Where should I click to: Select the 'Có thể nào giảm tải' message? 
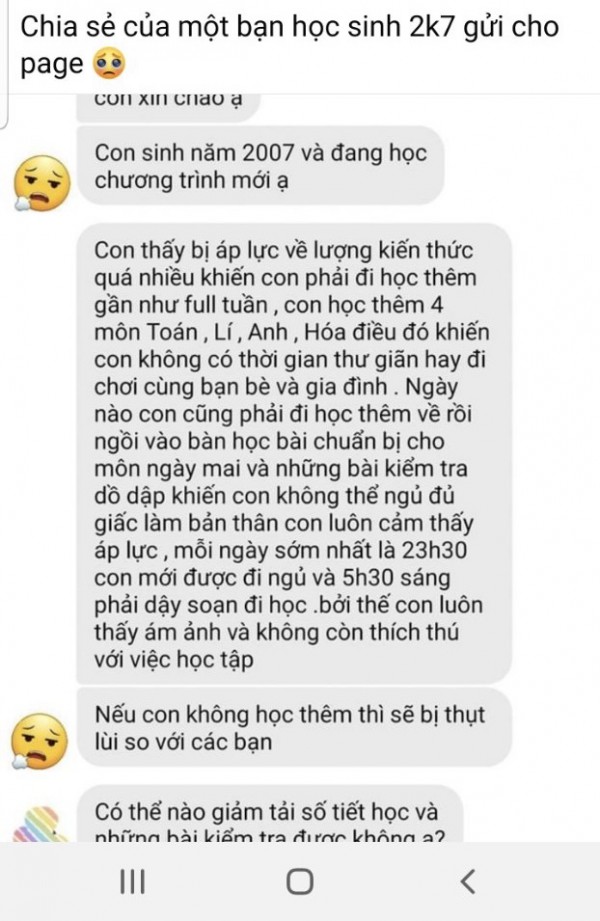270,814
